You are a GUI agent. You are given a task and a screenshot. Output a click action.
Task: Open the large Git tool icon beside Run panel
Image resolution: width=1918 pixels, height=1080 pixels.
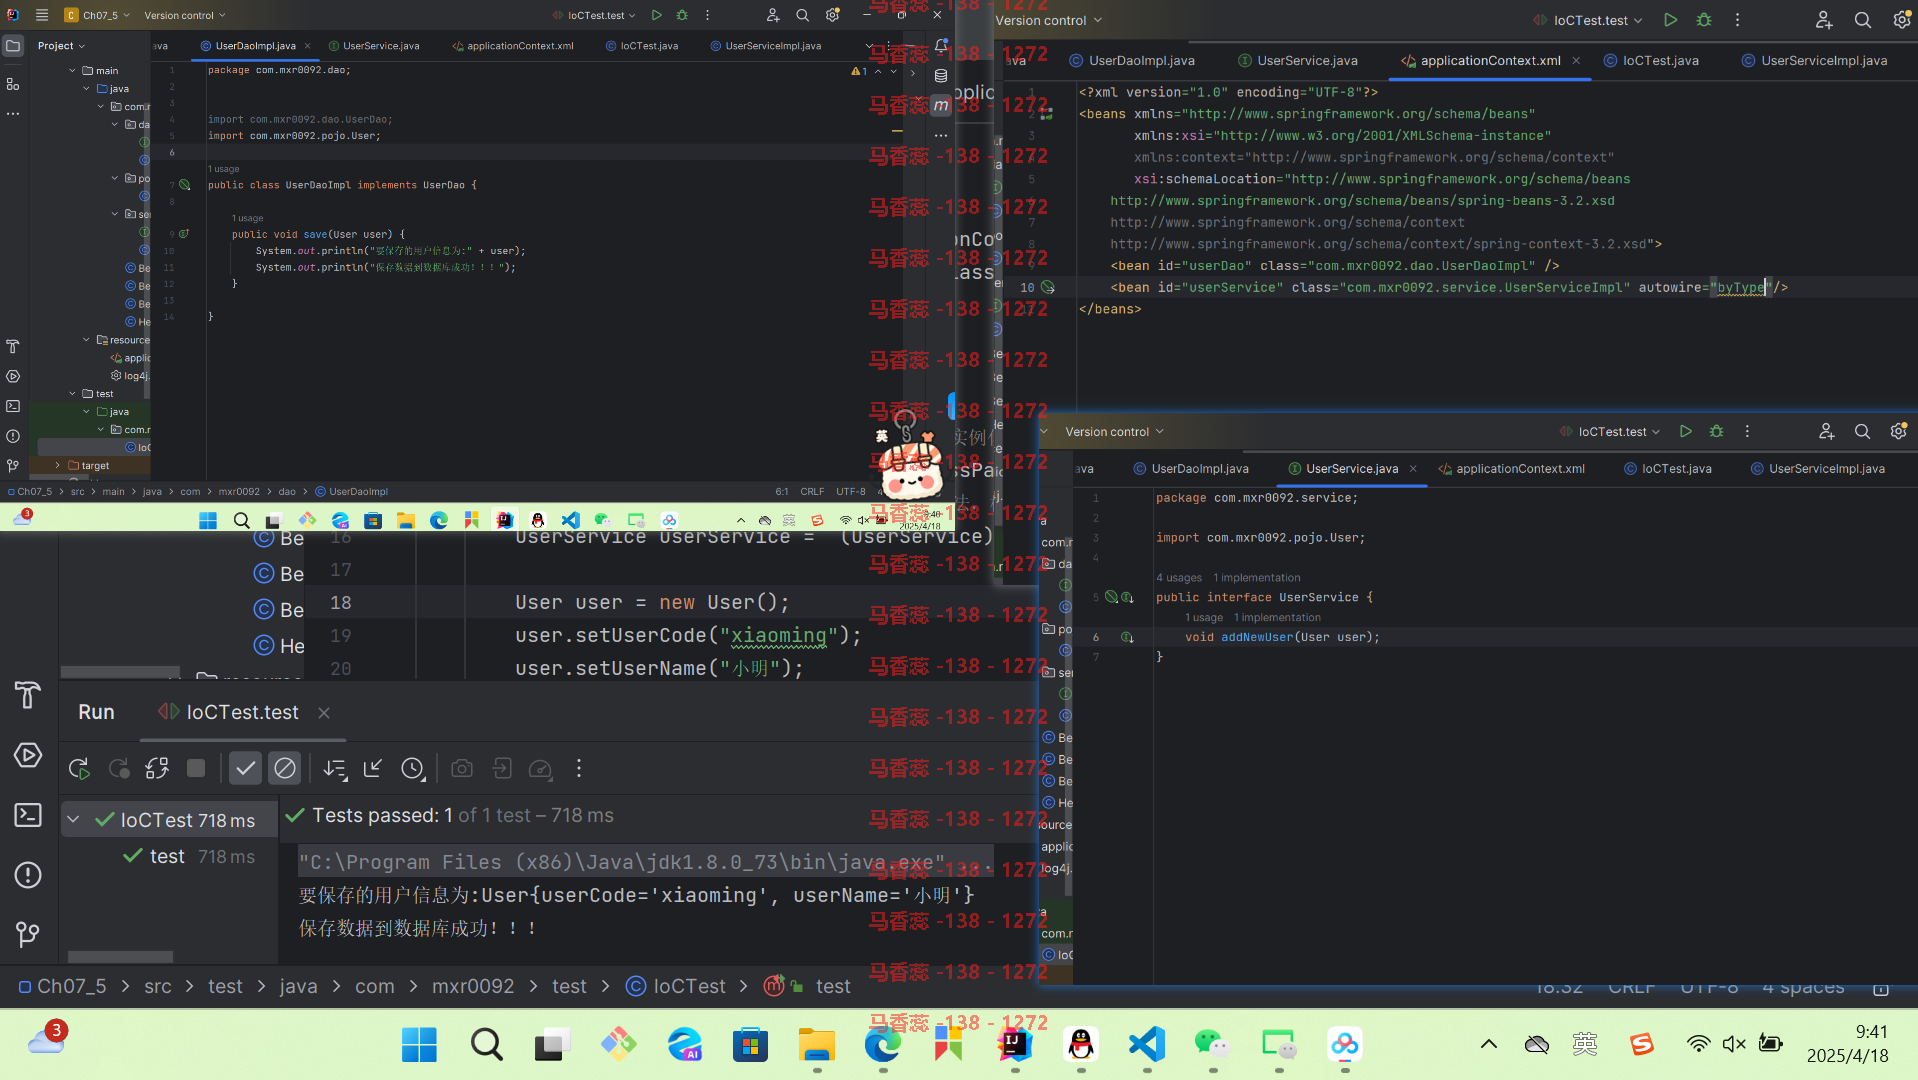[x=28, y=934]
